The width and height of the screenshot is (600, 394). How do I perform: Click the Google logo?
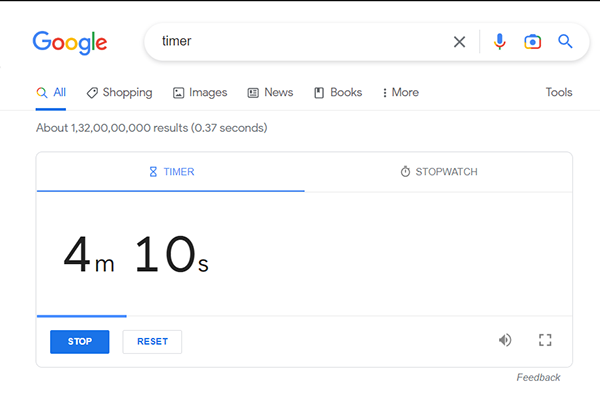click(x=70, y=42)
